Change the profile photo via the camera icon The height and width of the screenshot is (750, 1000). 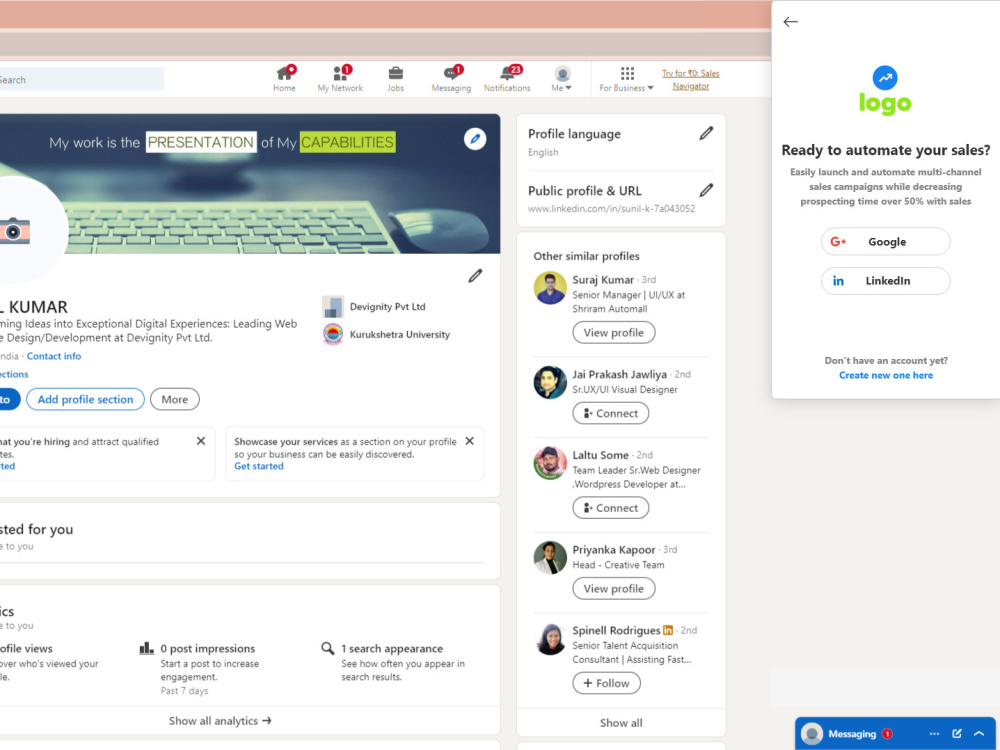14,230
